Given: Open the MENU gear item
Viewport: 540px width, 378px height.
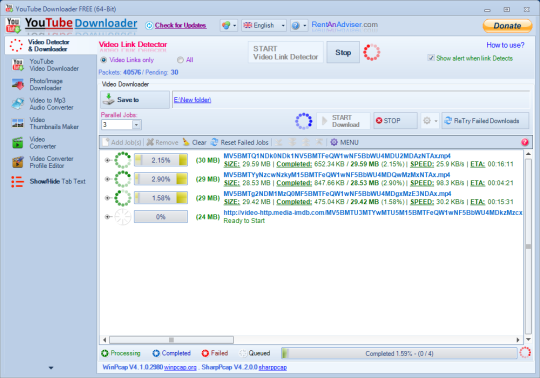Looking at the screenshot, I should 344,142.
